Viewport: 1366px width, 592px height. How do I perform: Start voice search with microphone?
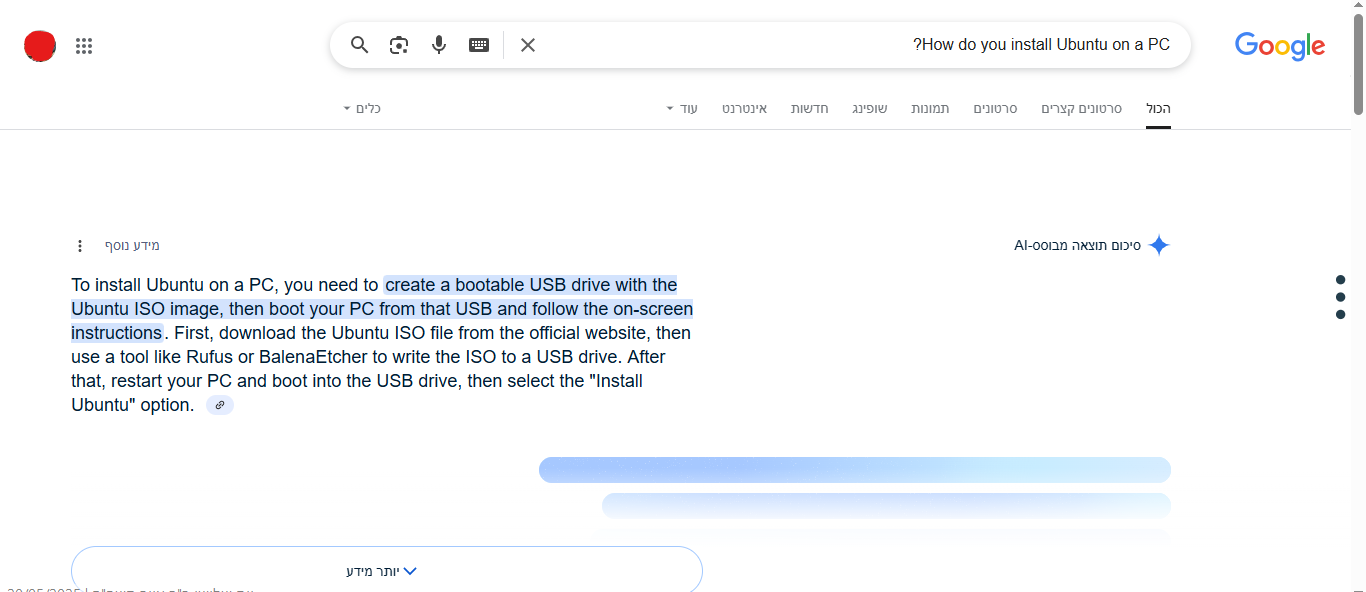(439, 45)
